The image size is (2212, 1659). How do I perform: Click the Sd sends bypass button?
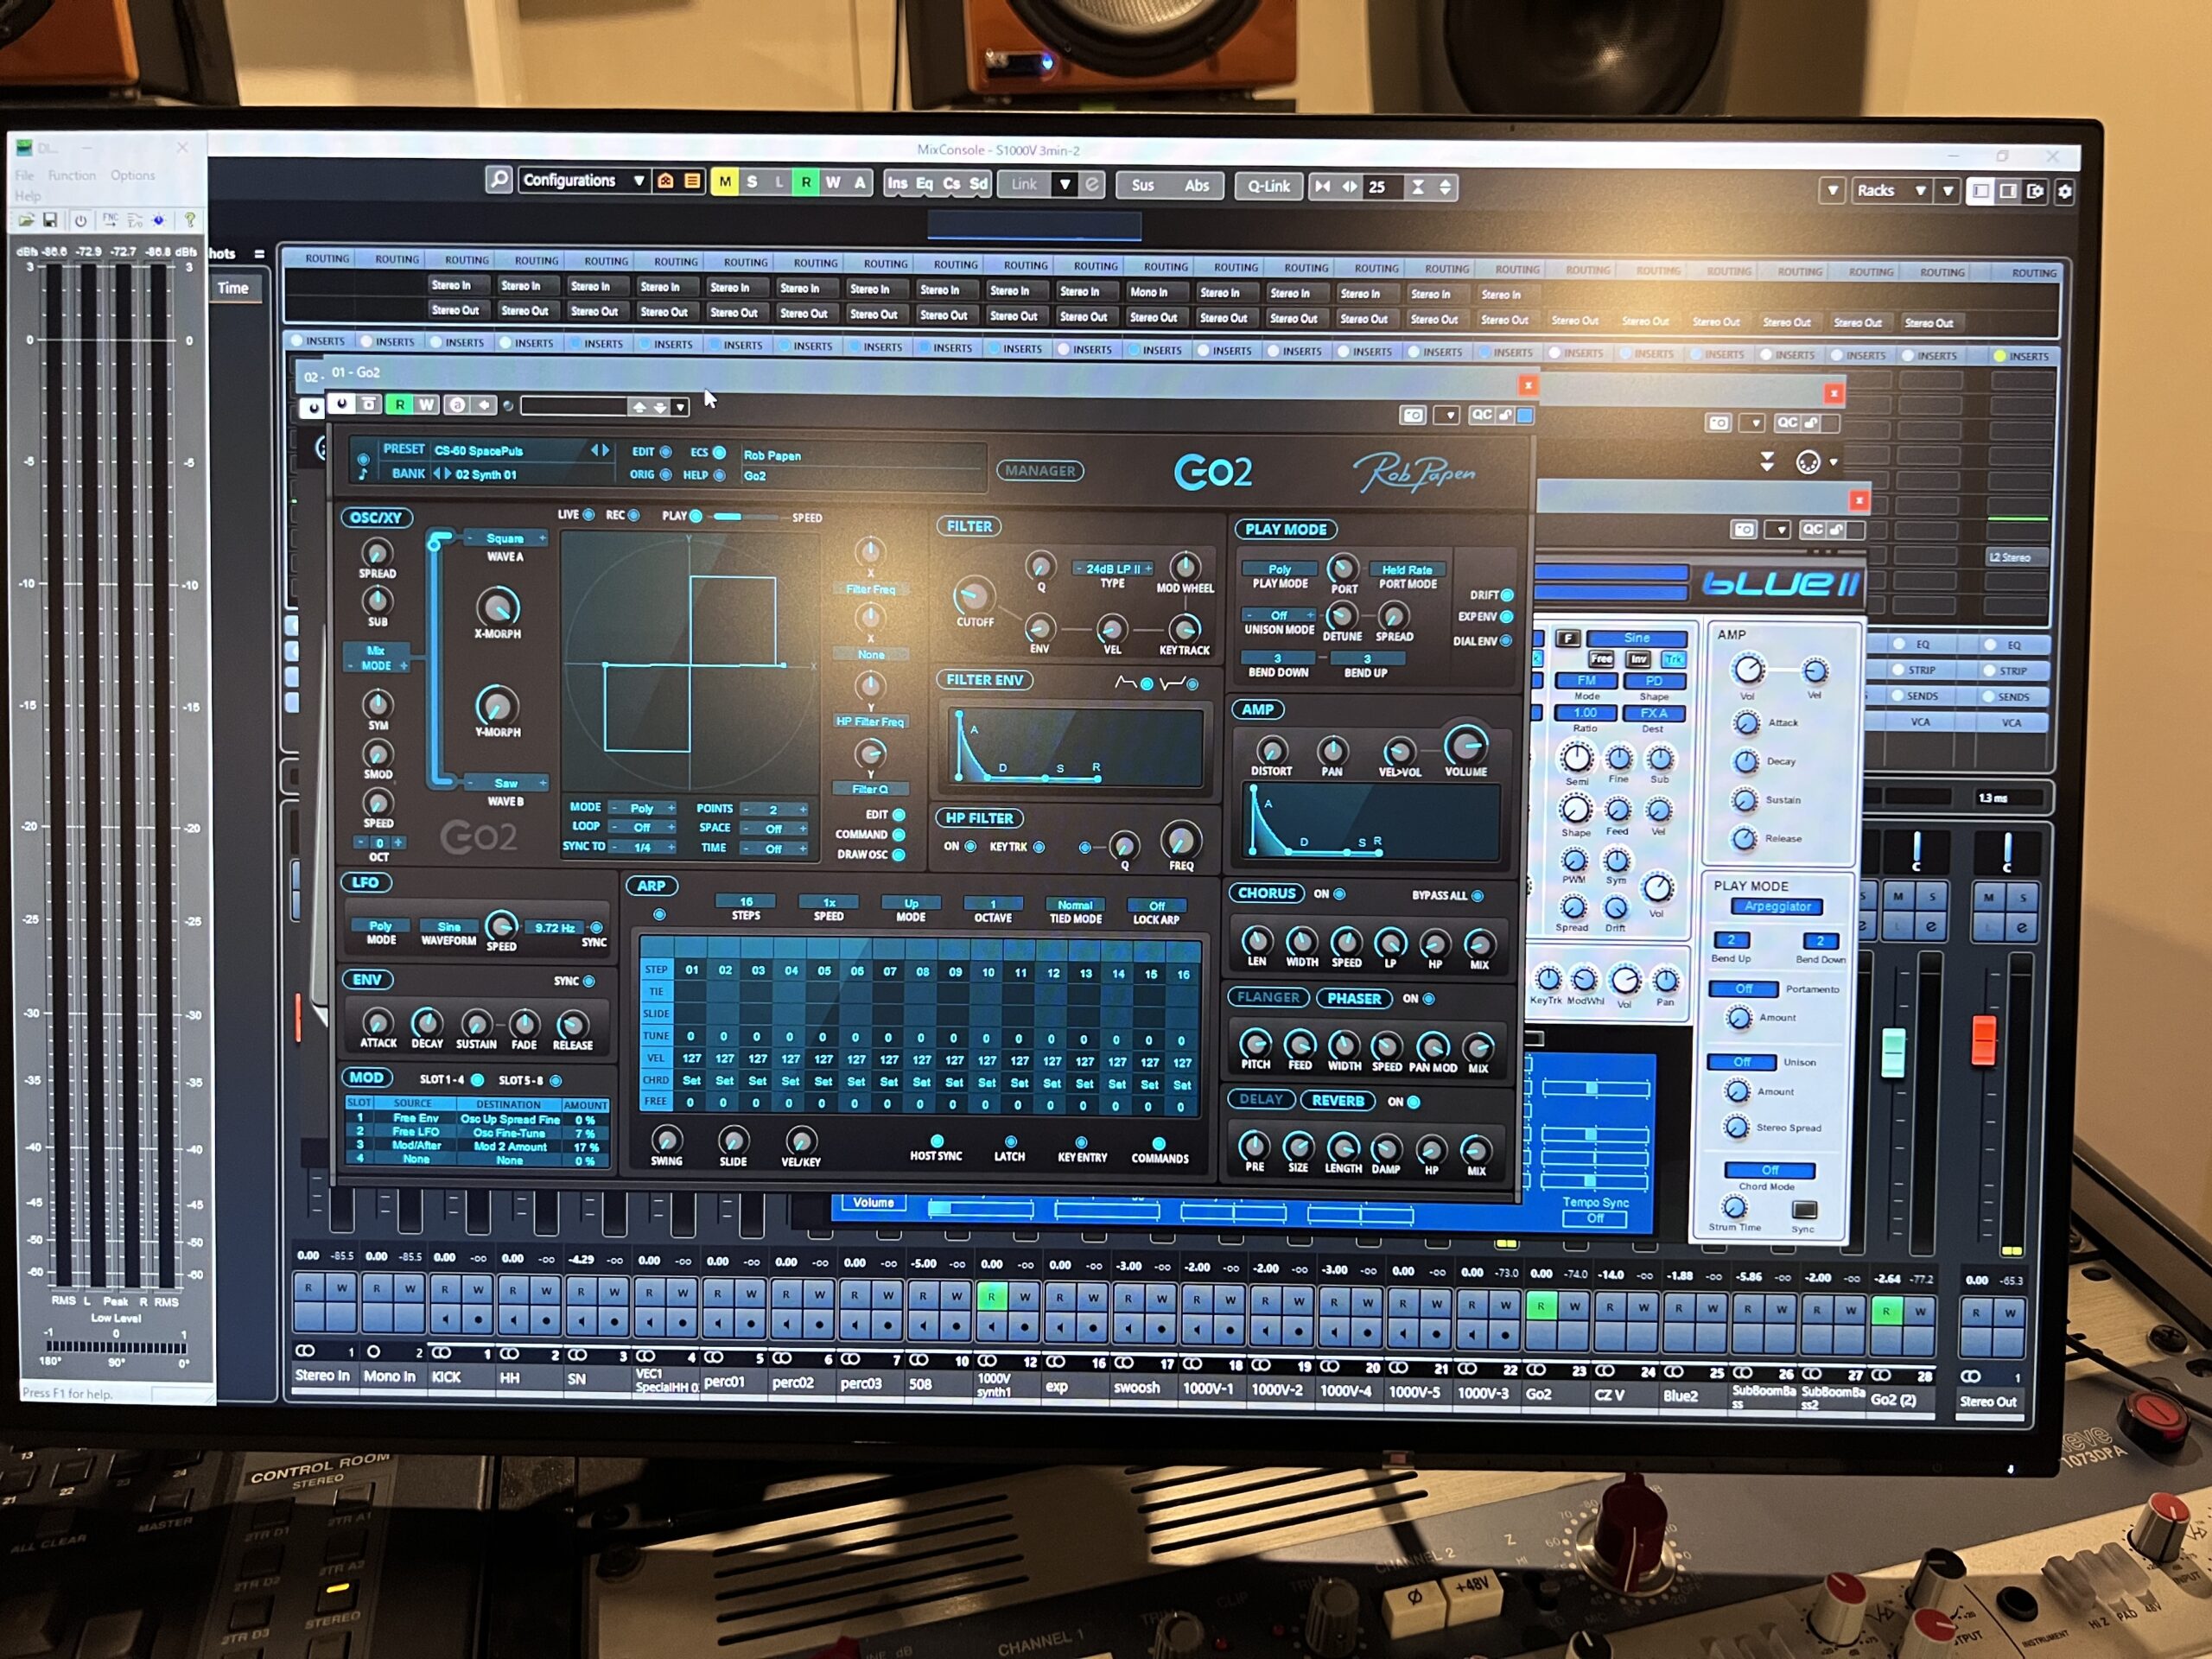(978, 185)
